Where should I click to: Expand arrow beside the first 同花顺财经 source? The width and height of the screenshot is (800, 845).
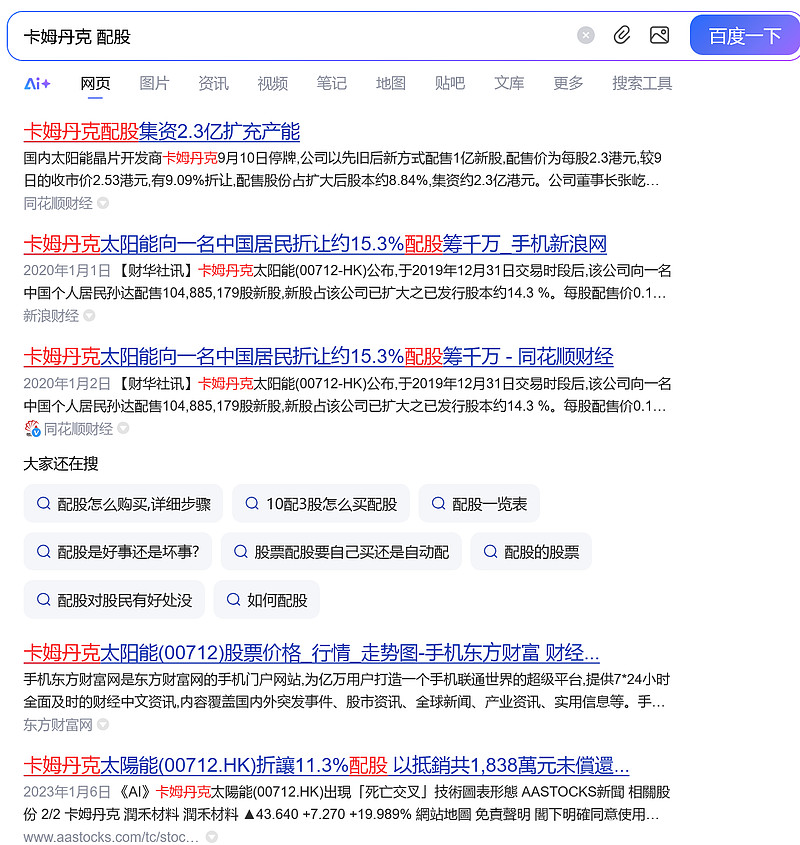point(103,203)
